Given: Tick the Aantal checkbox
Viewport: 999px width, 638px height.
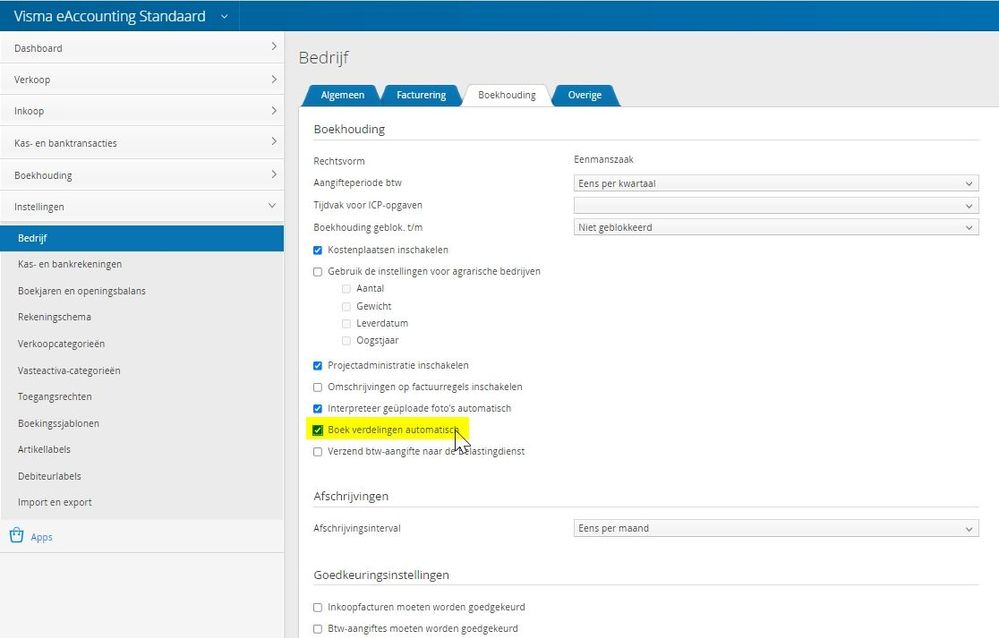Looking at the screenshot, I should point(346,289).
